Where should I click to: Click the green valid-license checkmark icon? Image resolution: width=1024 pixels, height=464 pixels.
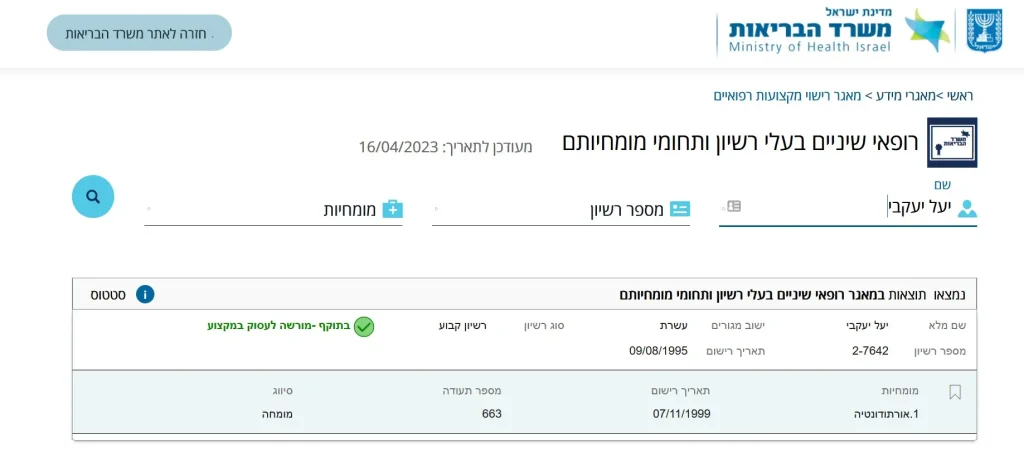[364, 326]
